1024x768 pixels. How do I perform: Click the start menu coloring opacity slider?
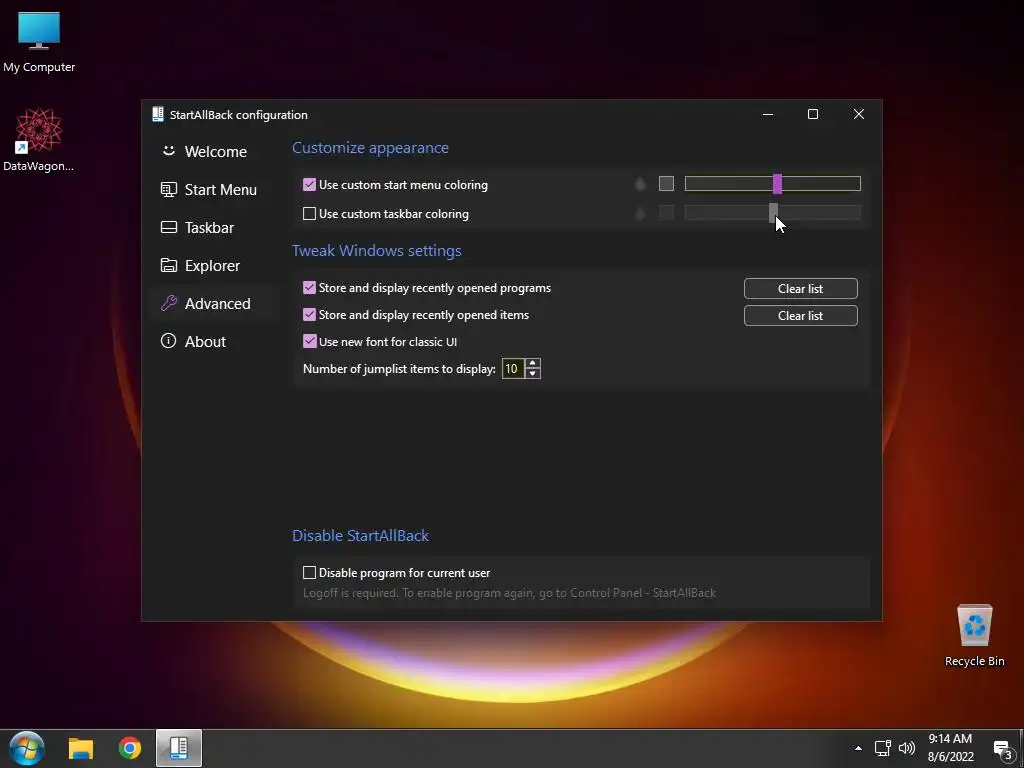pos(773,184)
